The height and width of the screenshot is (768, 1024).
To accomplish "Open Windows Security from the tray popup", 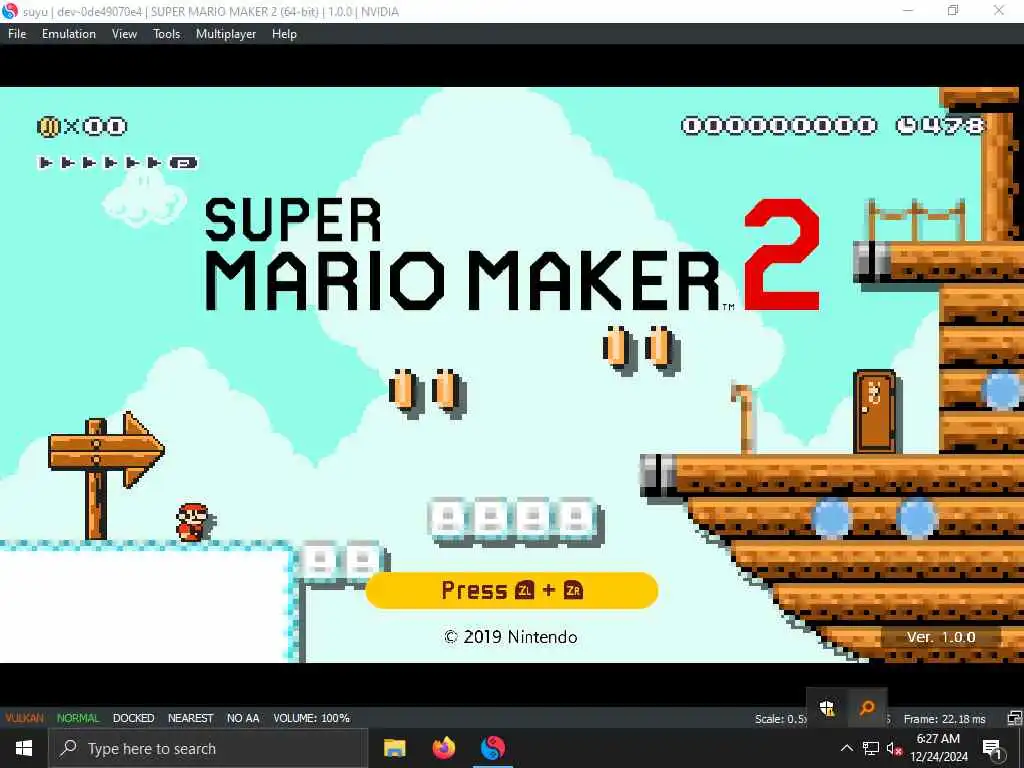I will tap(827, 707).
